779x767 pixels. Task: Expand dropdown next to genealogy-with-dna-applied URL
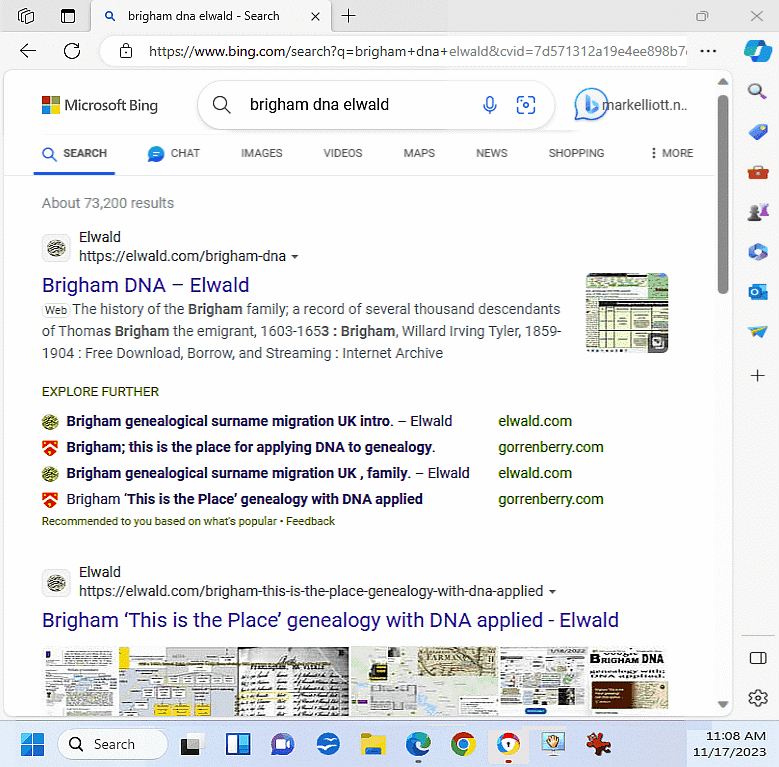click(552, 592)
